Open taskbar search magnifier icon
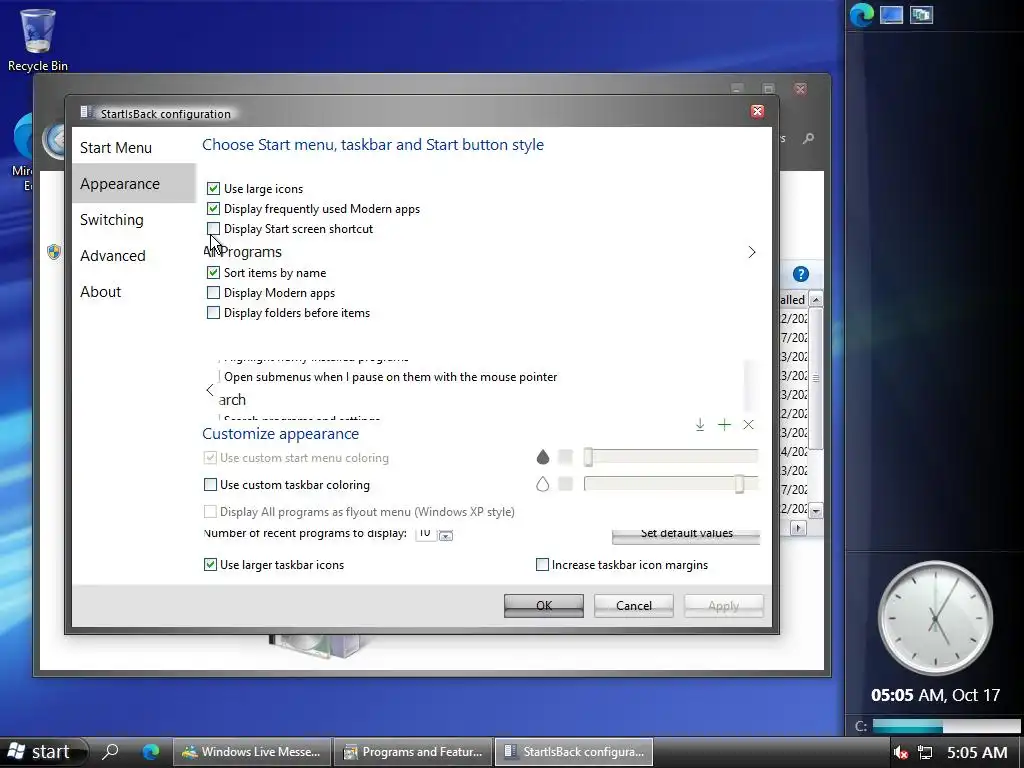 coord(110,752)
